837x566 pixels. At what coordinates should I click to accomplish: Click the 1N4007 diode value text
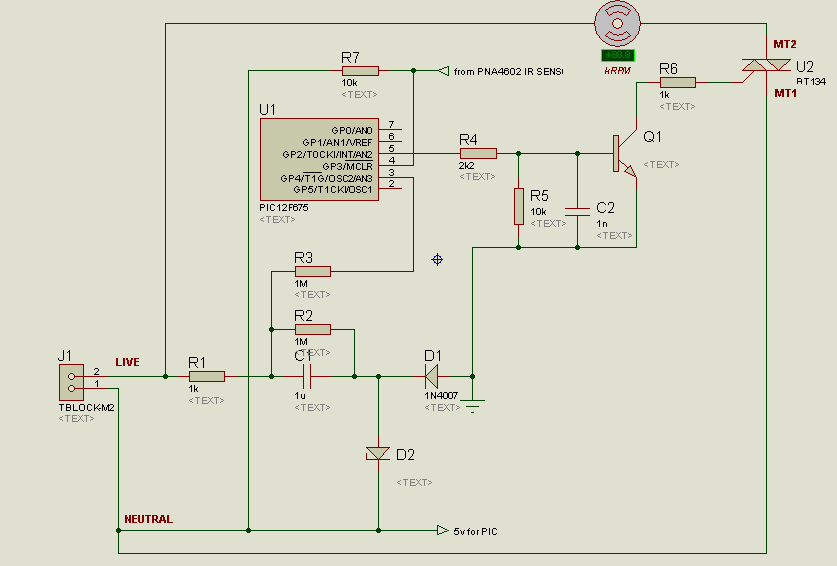tap(441, 396)
